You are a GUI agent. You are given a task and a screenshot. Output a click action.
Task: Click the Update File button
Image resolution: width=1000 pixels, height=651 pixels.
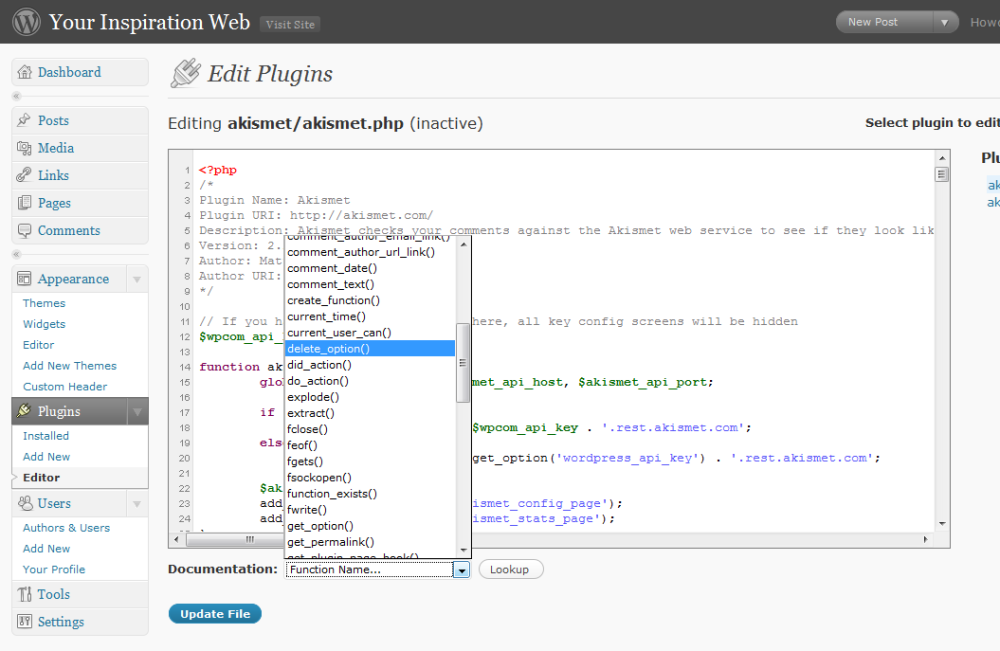pyautogui.click(x=215, y=614)
